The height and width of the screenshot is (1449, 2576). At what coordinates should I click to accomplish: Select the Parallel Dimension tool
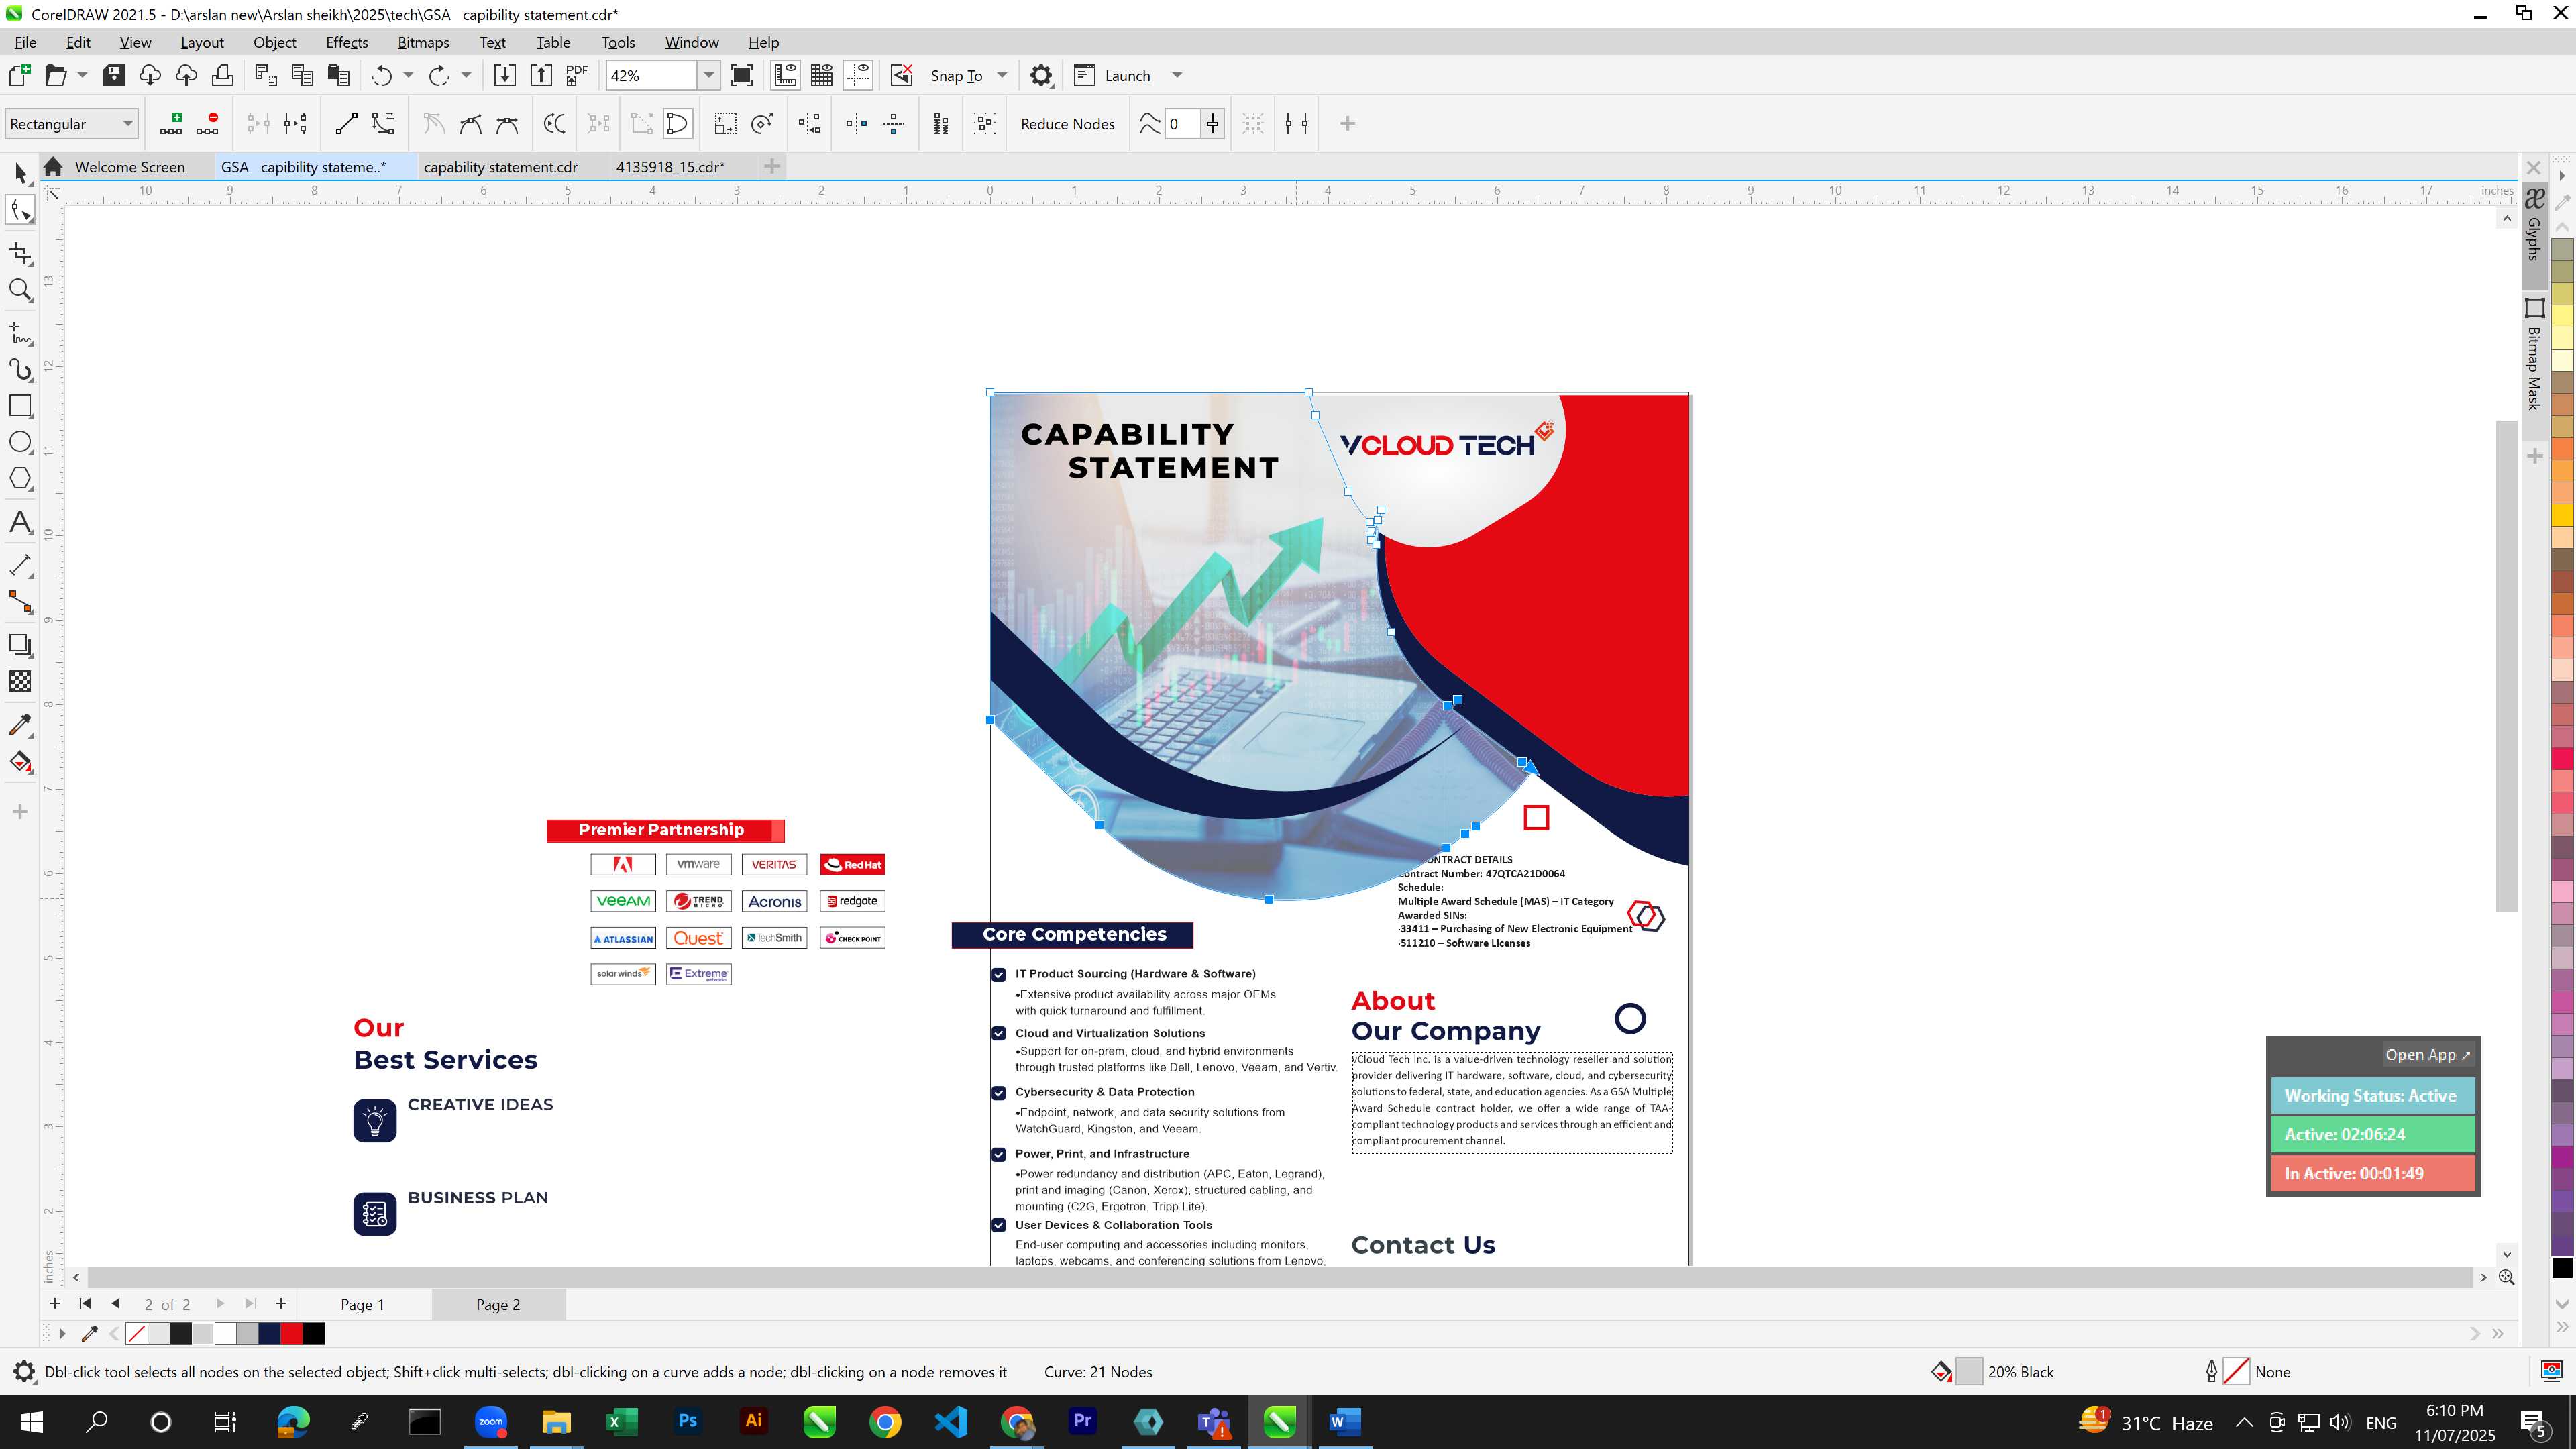pos(20,565)
